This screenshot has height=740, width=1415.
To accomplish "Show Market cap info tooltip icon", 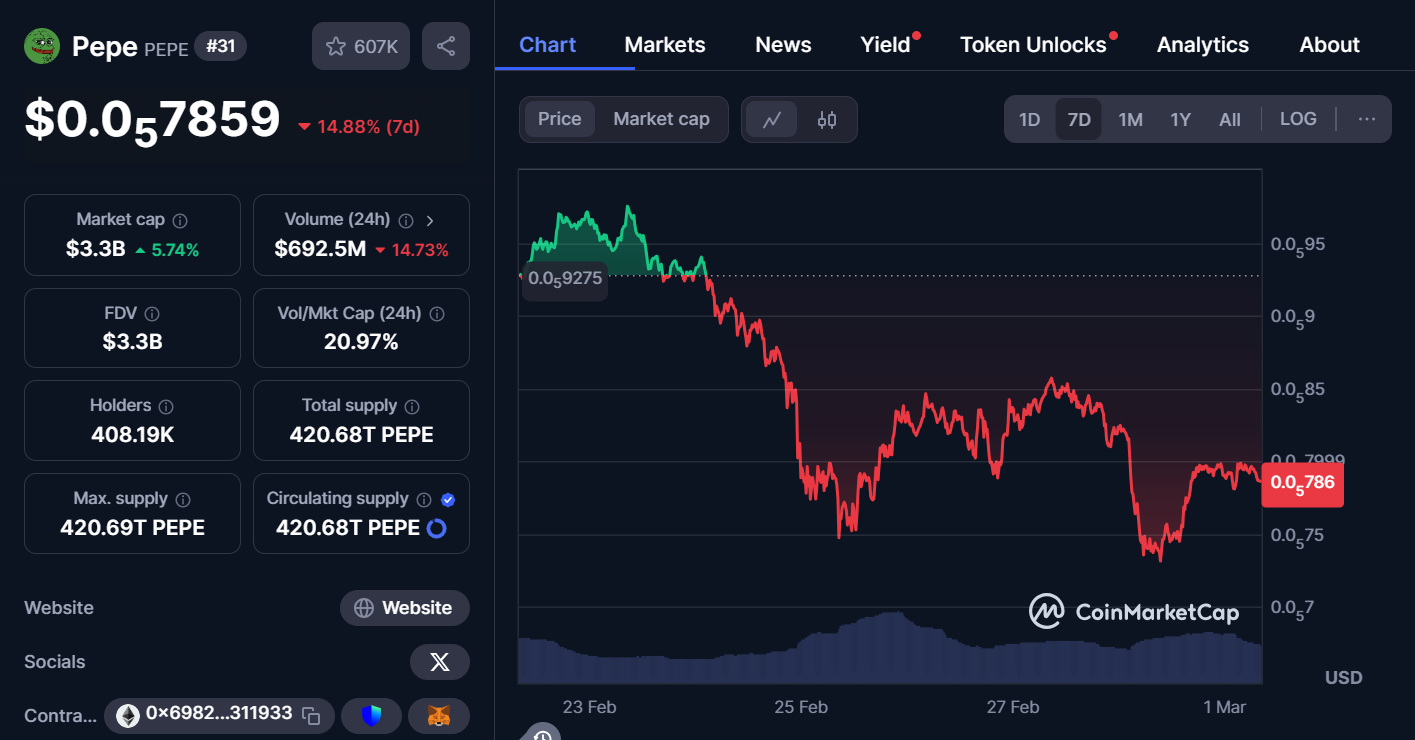I will (180, 220).
